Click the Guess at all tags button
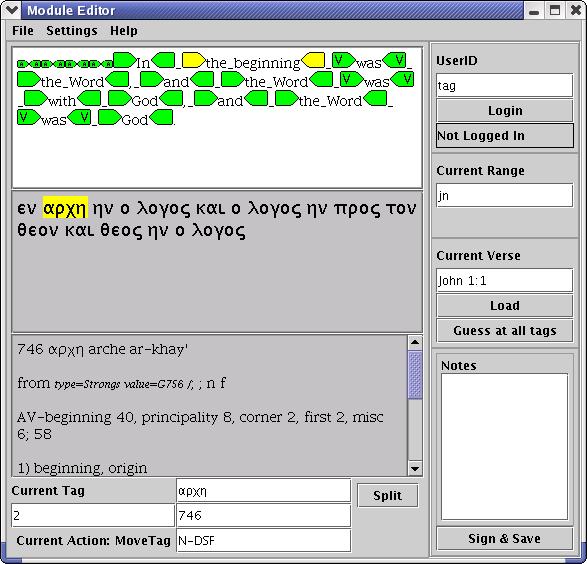This screenshot has height=564, width=587. 505,330
